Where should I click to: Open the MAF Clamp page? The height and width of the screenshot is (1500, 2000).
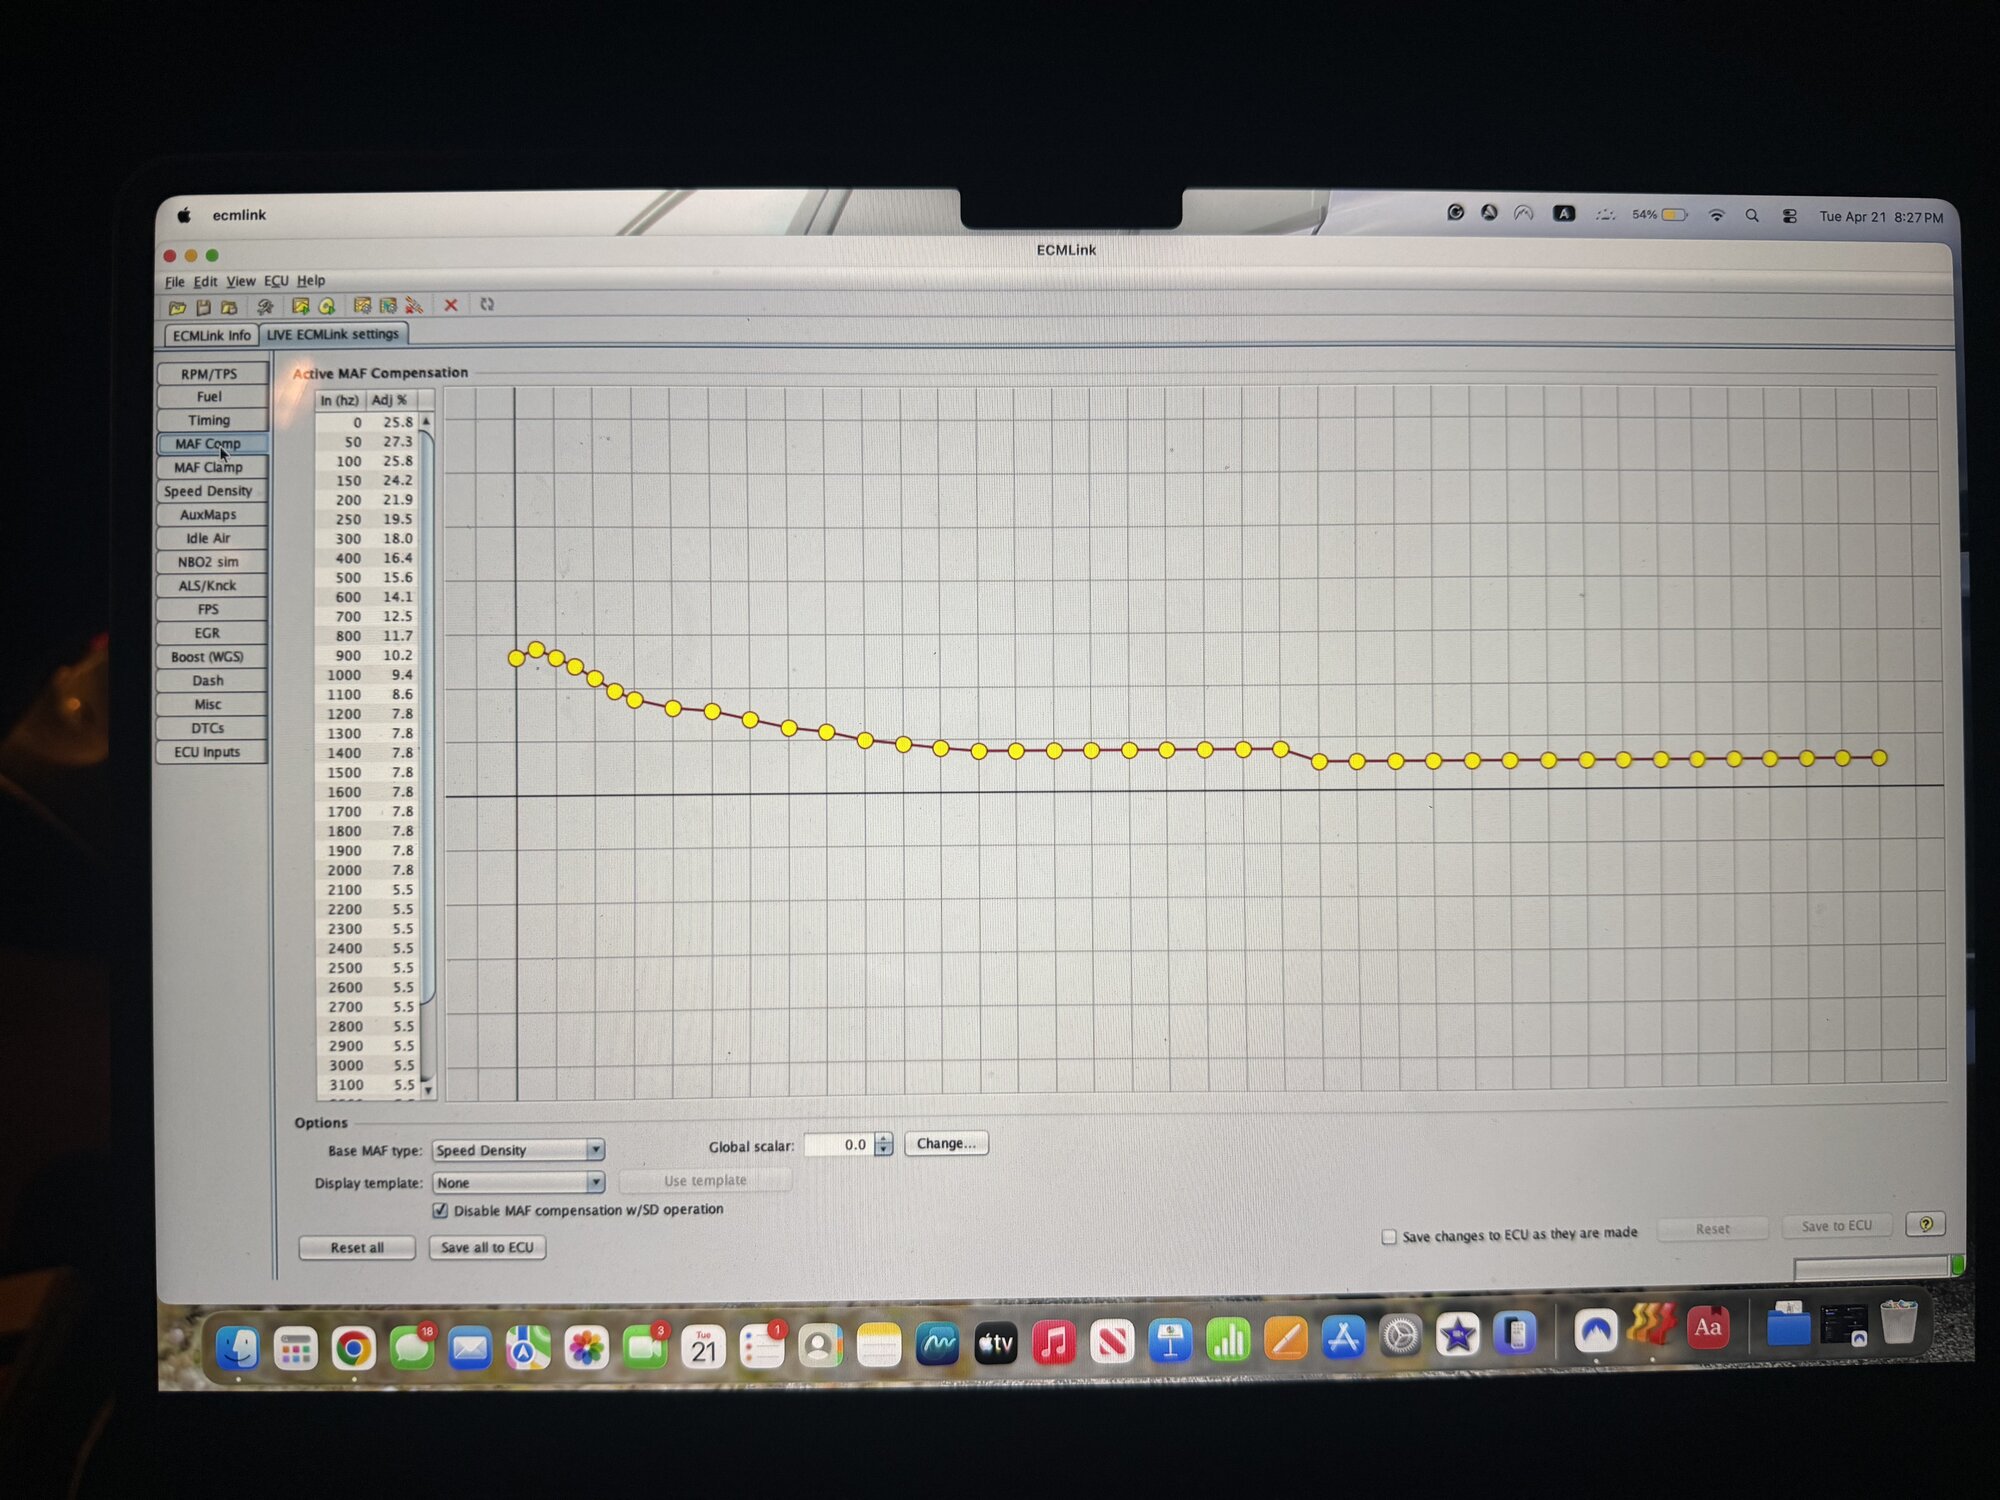tap(210, 468)
